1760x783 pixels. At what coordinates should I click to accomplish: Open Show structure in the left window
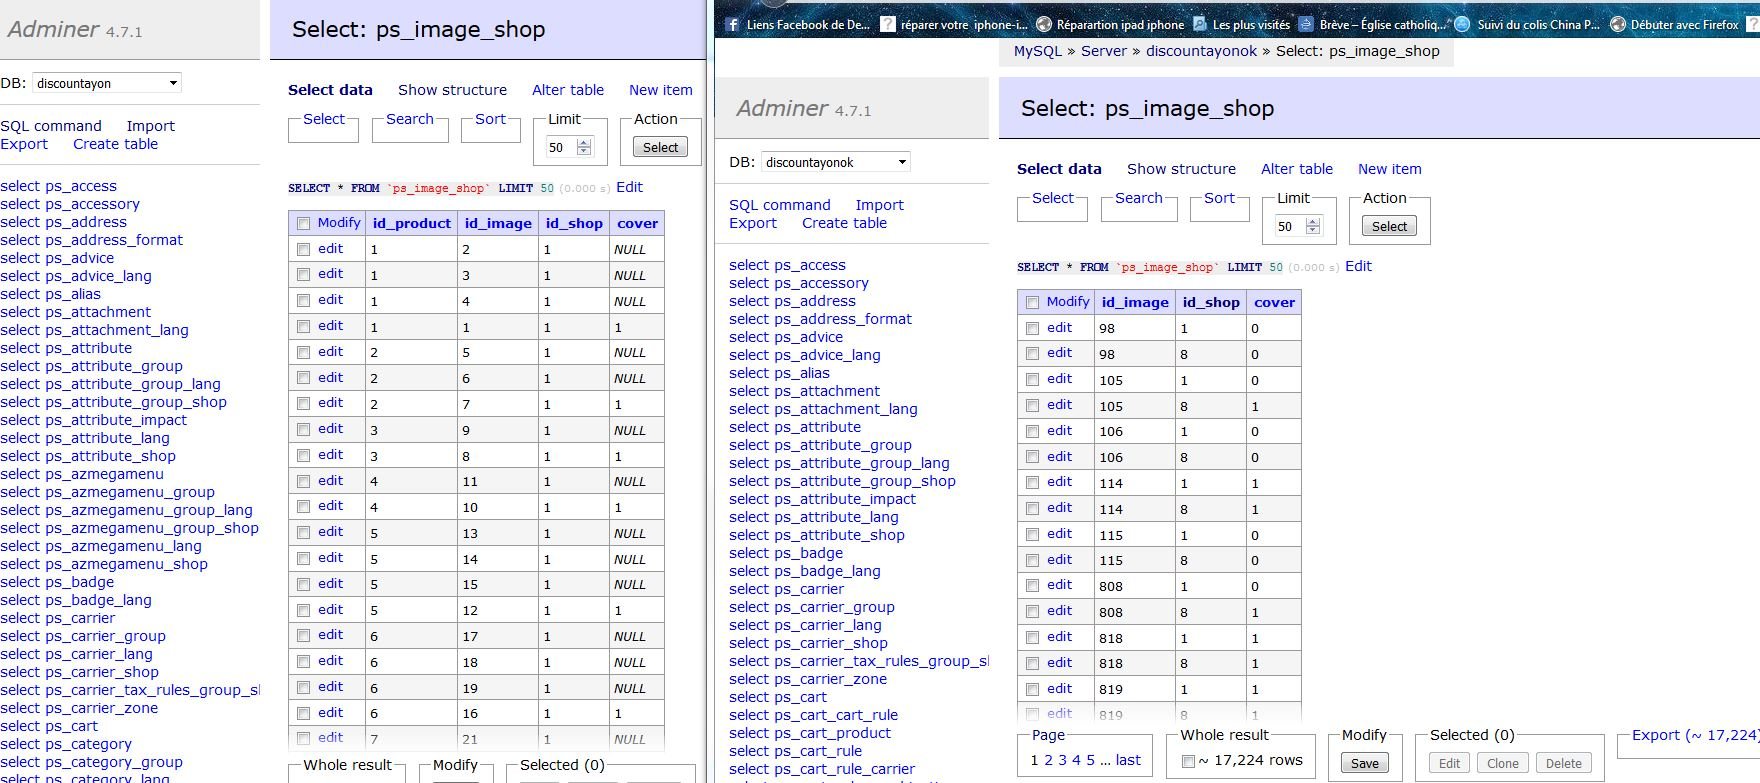[x=452, y=90]
